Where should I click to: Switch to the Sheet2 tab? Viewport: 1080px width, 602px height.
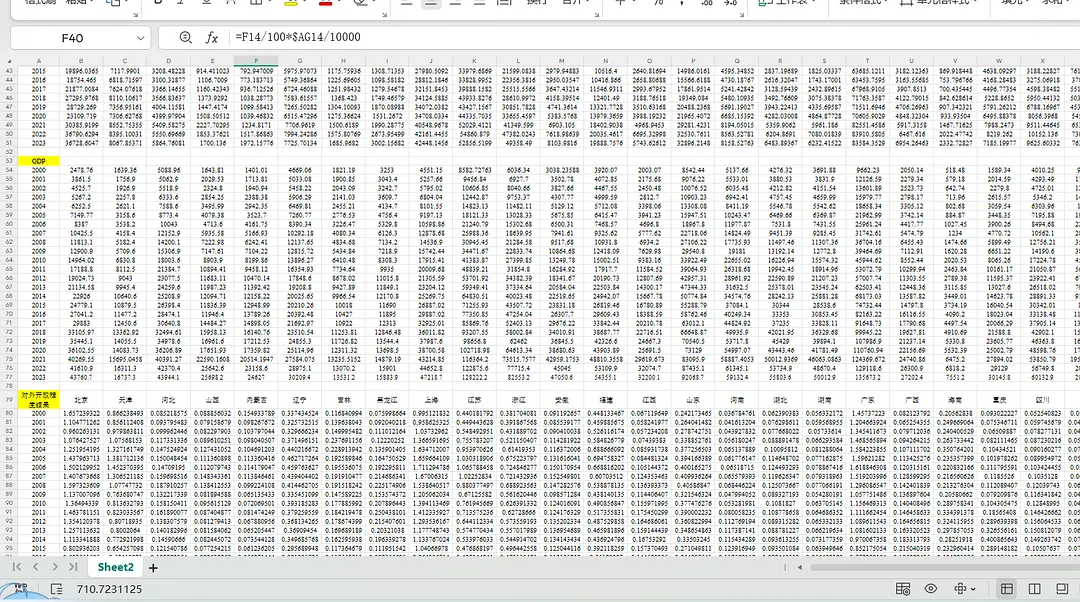point(115,567)
